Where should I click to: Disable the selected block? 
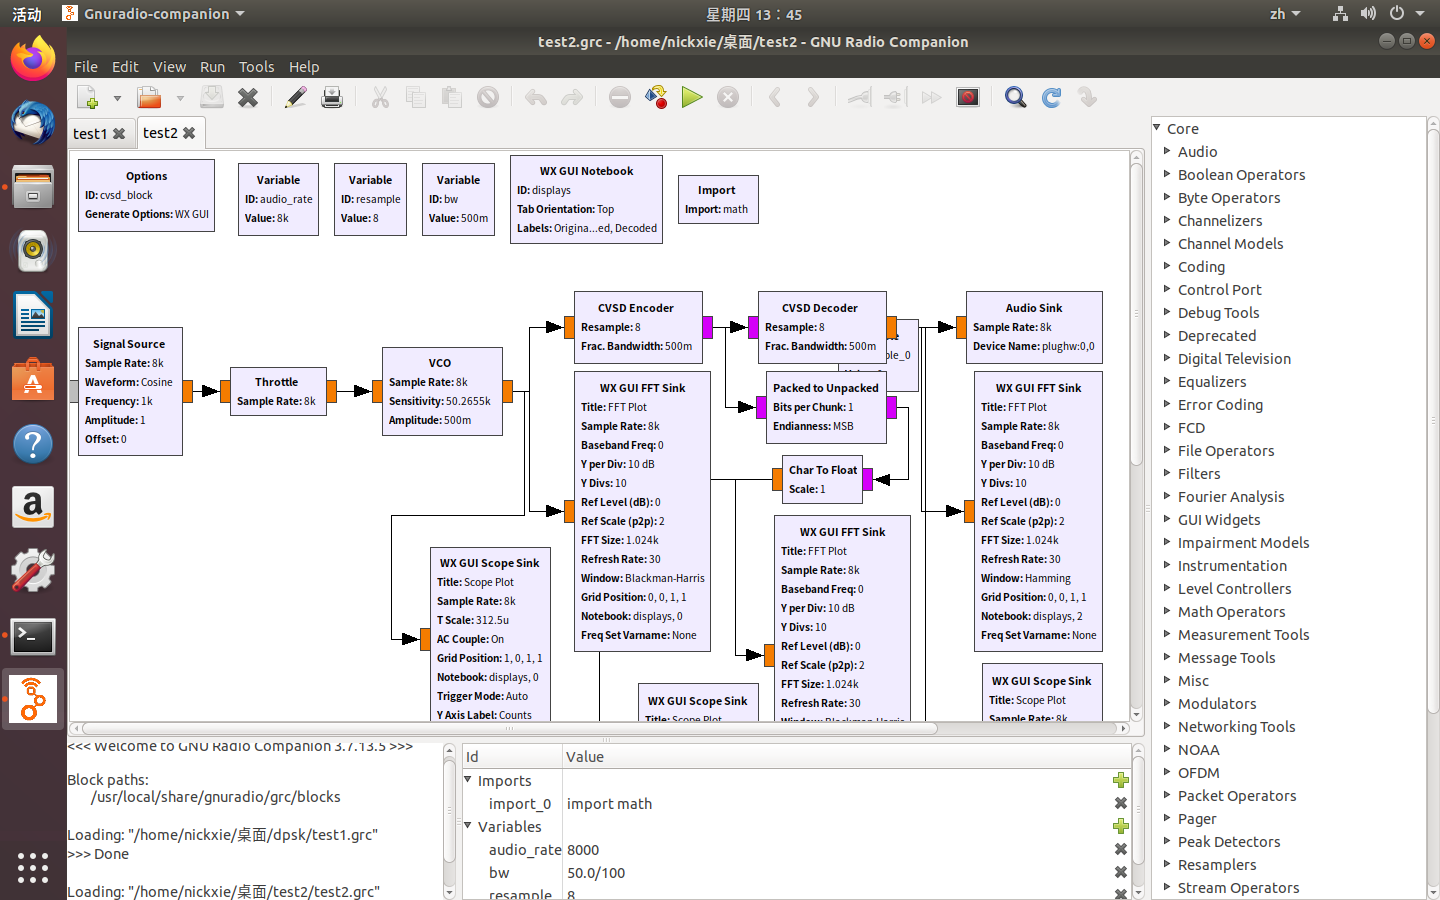click(894, 97)
